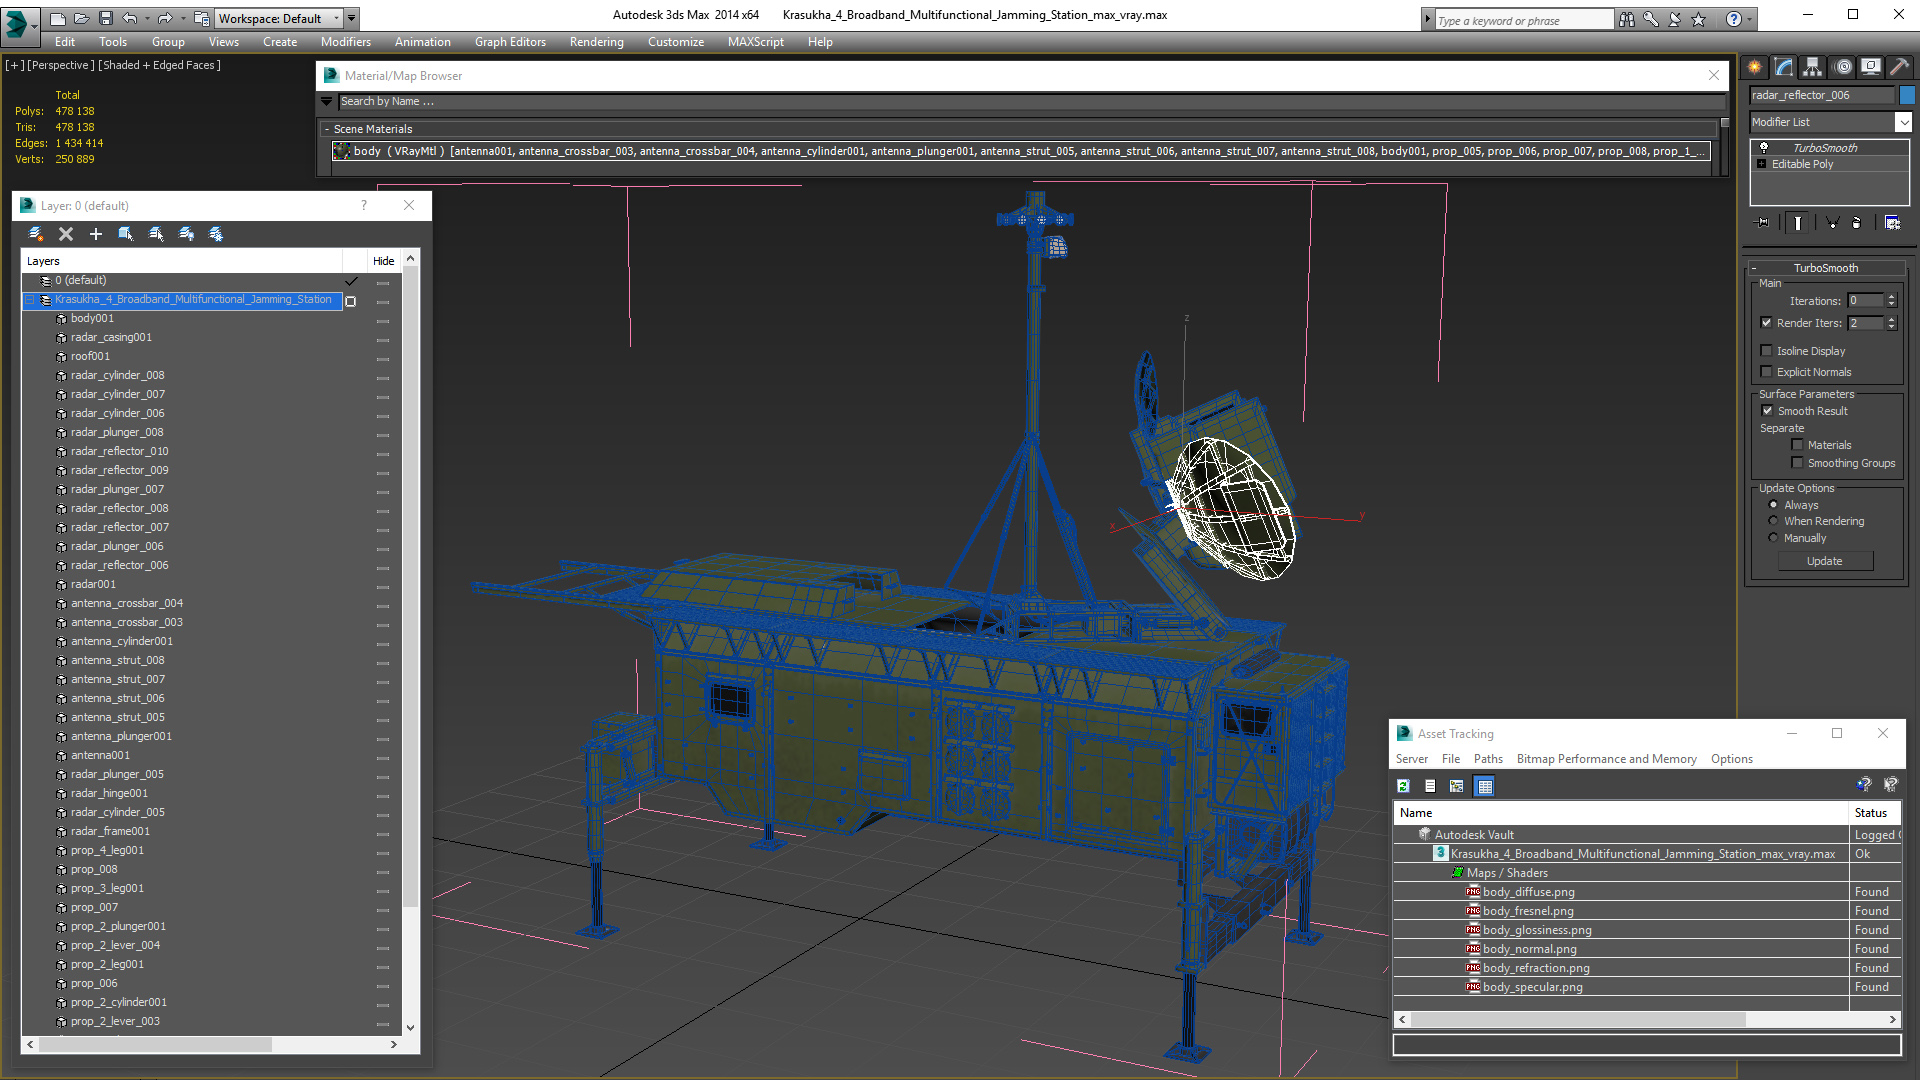Select the Always update option radio
Viewport: 1920px width, 1080px height.
[1773, 505]
